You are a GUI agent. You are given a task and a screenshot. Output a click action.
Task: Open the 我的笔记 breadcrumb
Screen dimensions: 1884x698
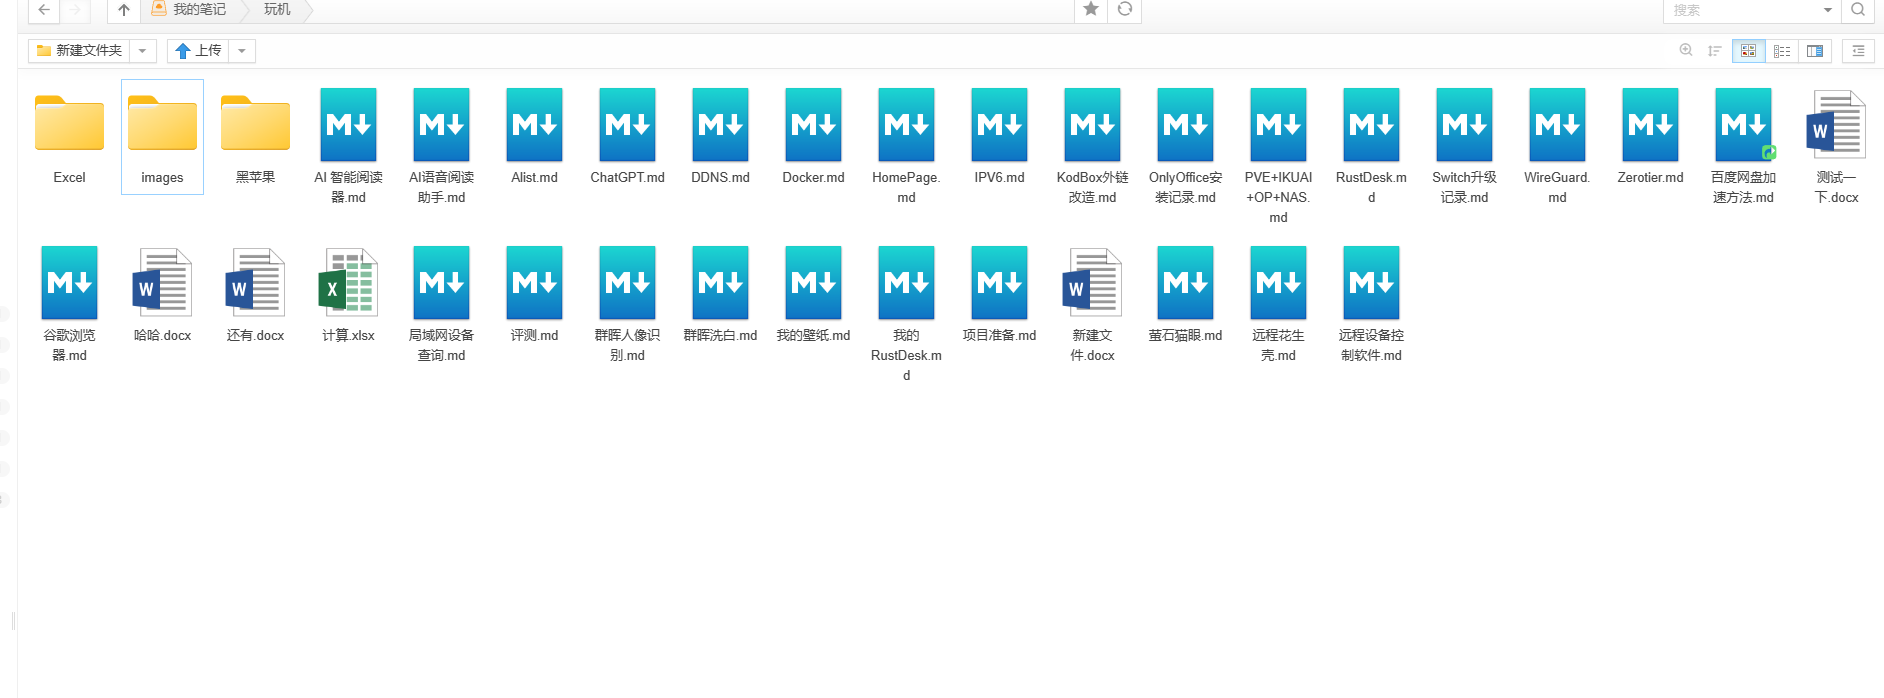[x=190, y=9]
